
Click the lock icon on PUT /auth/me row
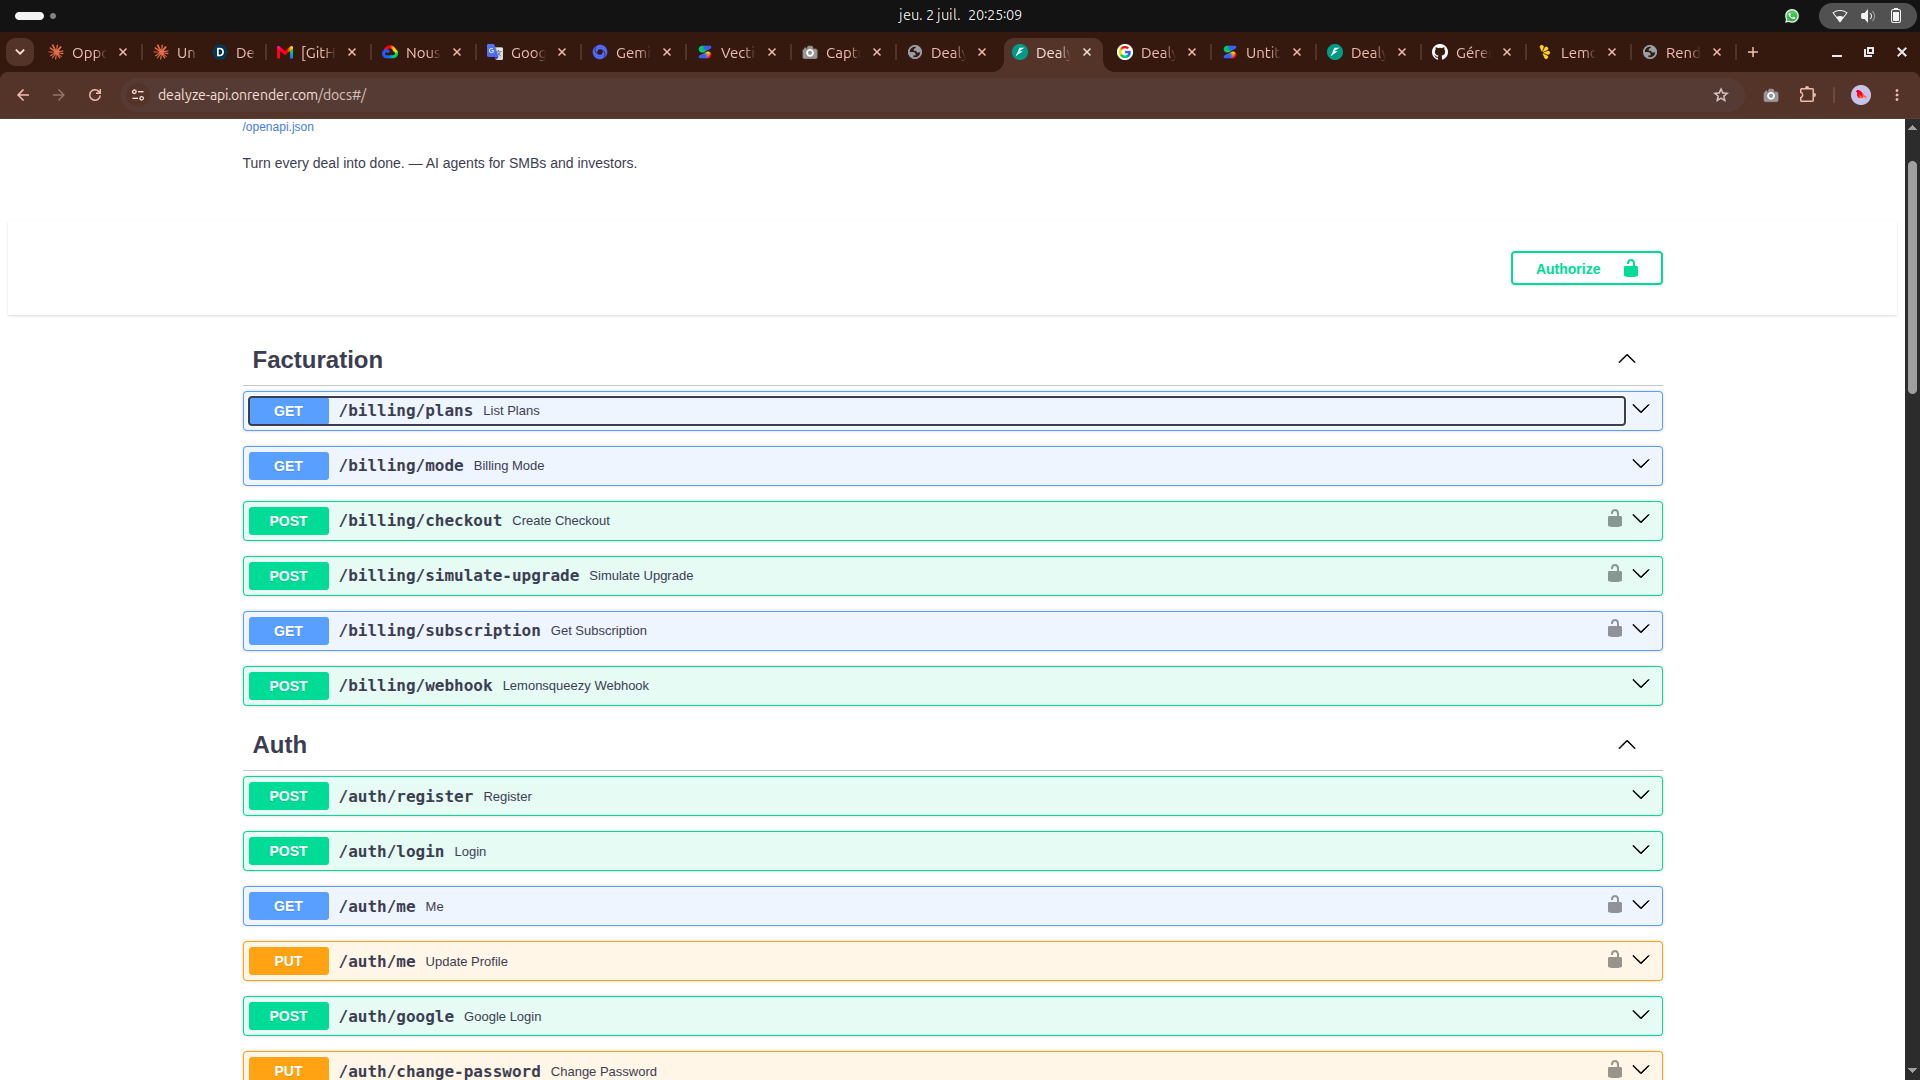[1614, 959]
